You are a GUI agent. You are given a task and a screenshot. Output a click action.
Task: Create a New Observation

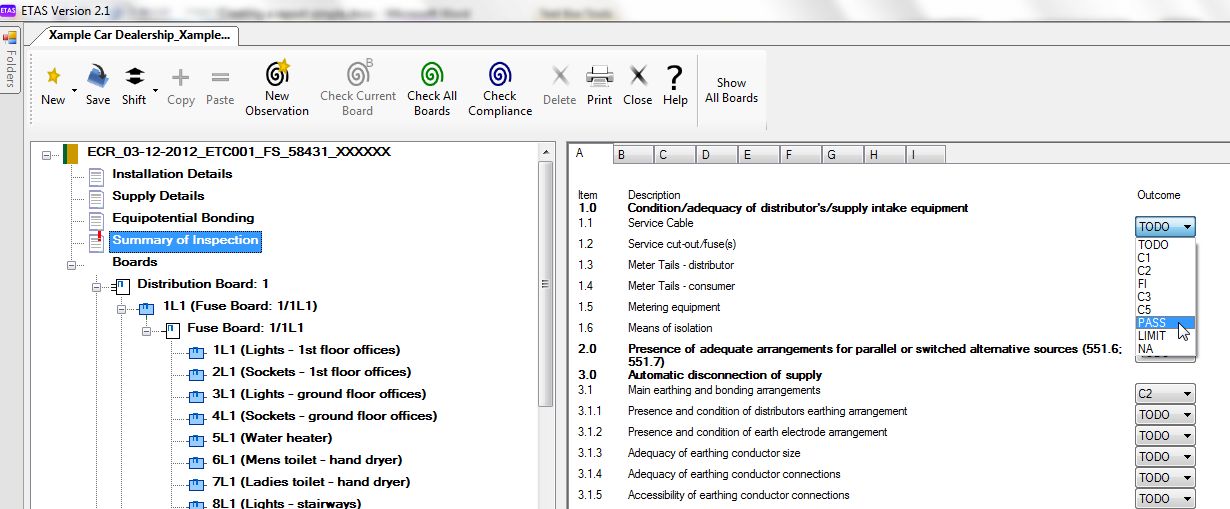(277, 73)
